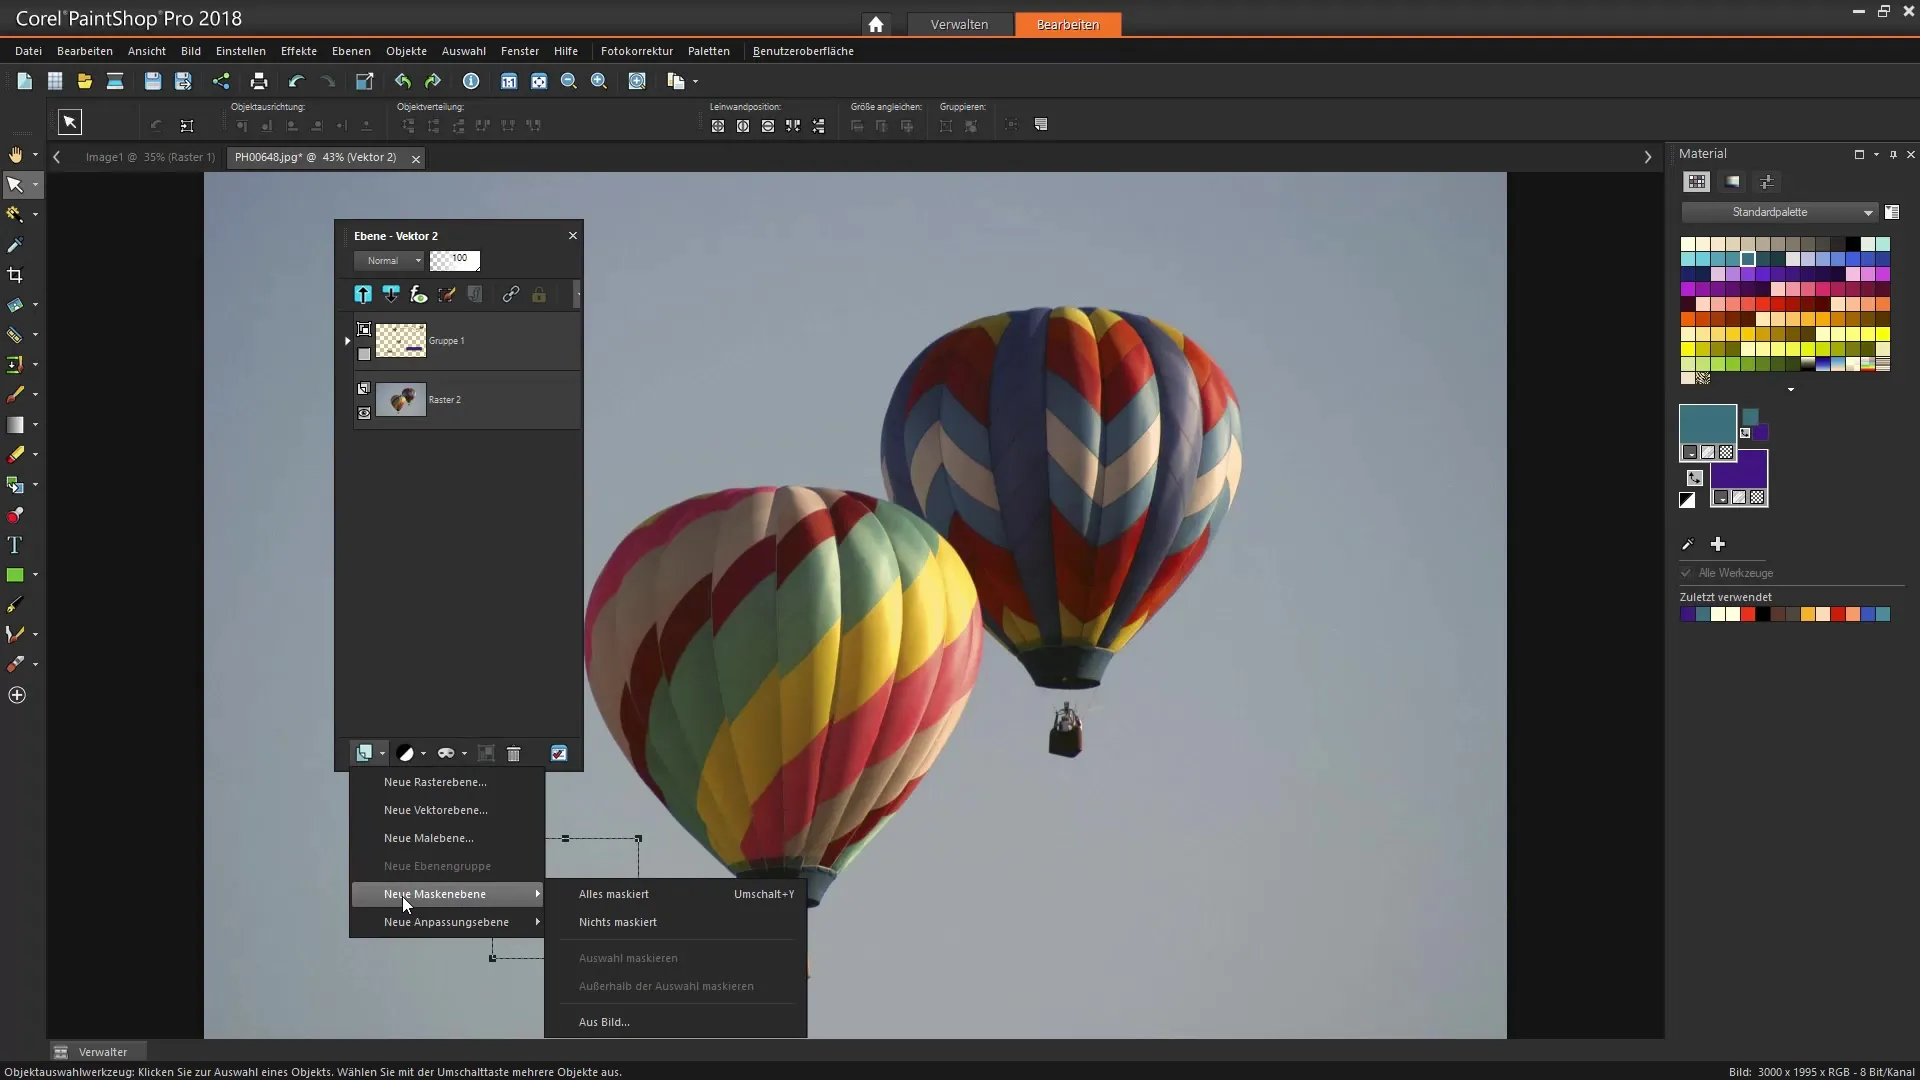Click the Zoom in magnifier icon

click(x=599, y=81)
